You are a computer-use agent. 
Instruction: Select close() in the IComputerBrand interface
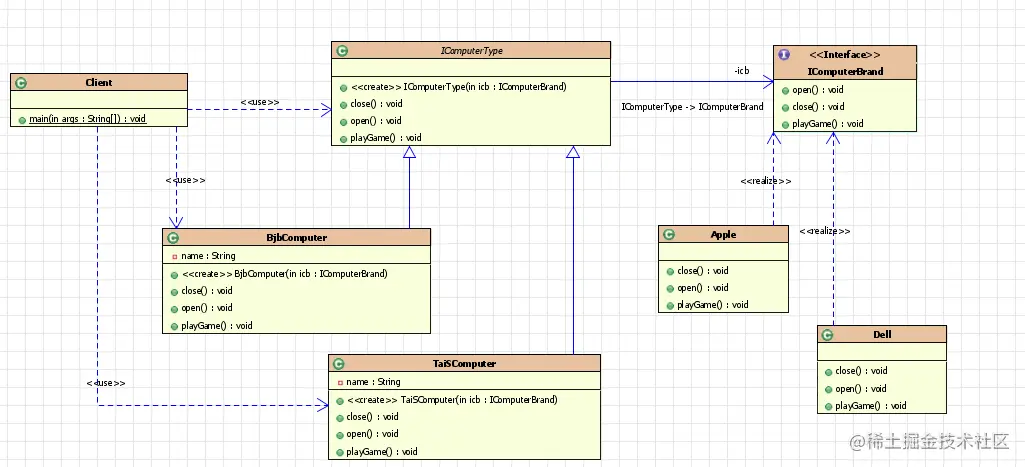pyautogui.click(x=818, y=107)
